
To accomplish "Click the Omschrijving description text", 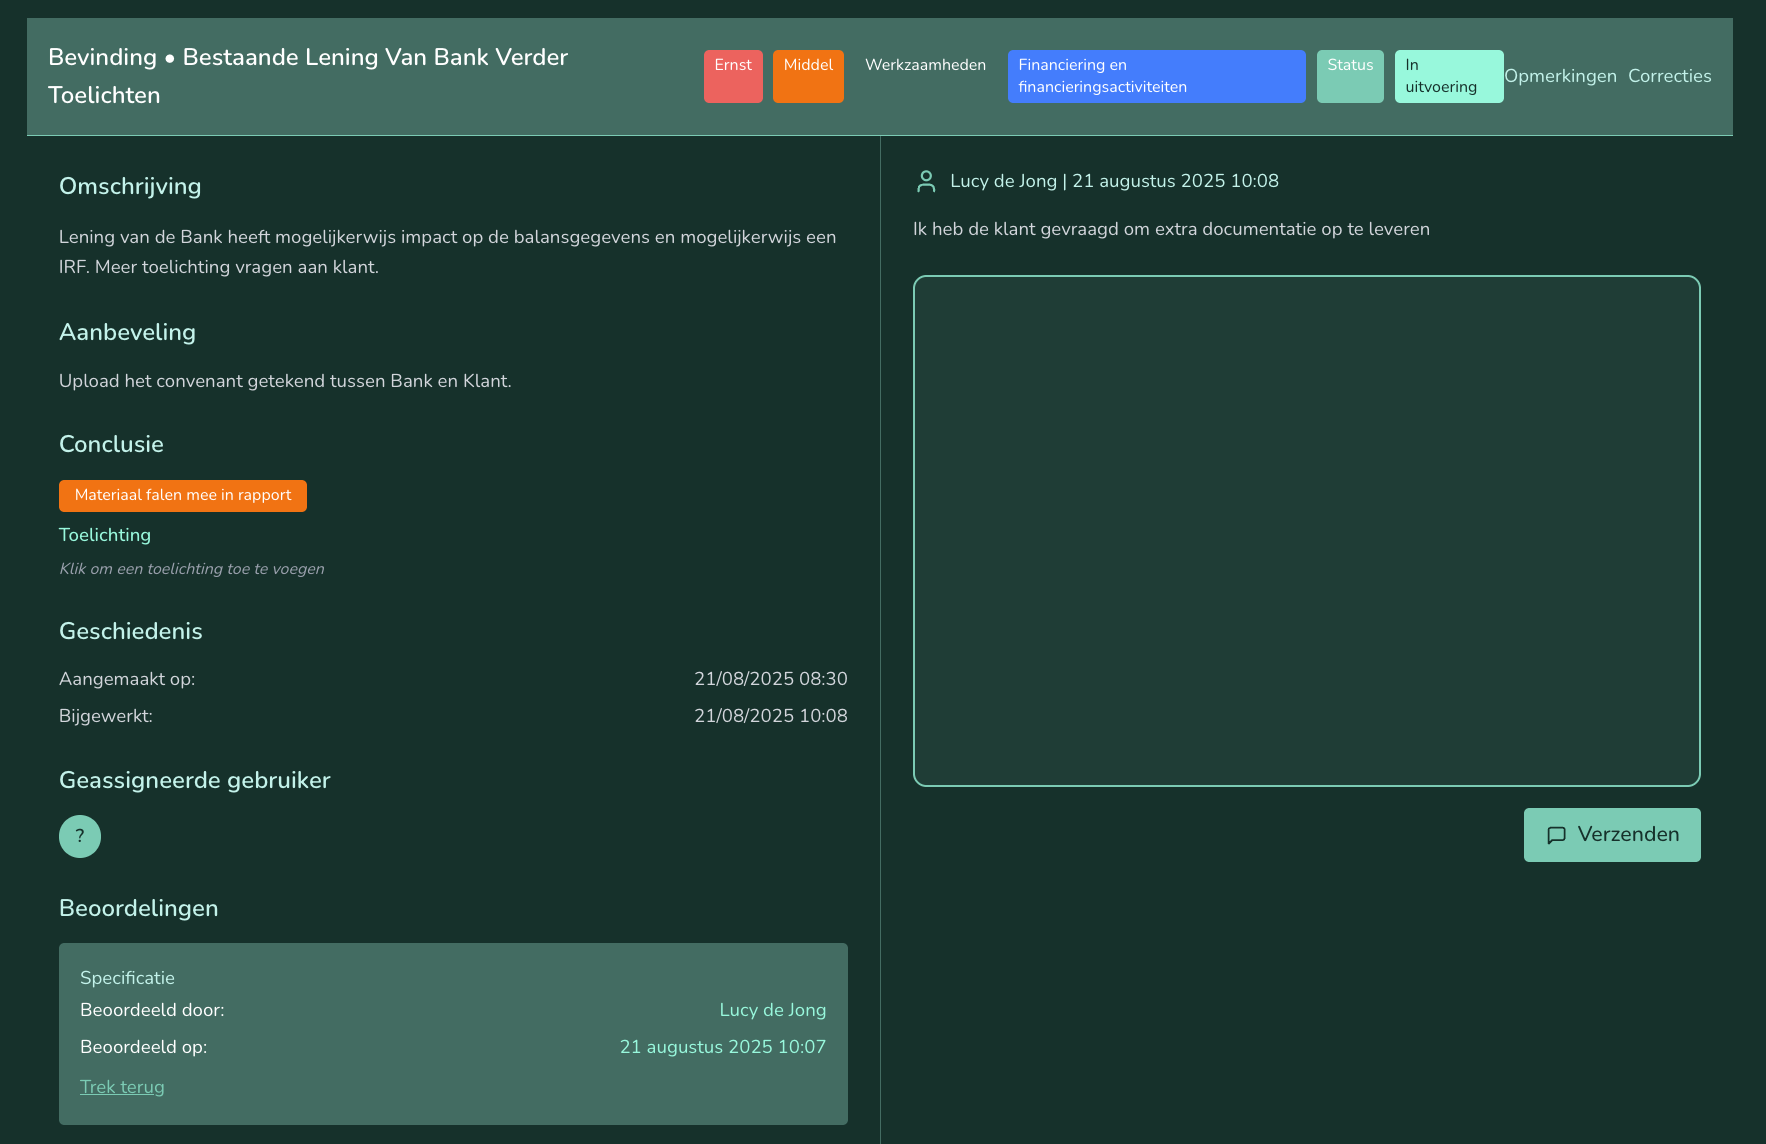I will coord(447,252).
